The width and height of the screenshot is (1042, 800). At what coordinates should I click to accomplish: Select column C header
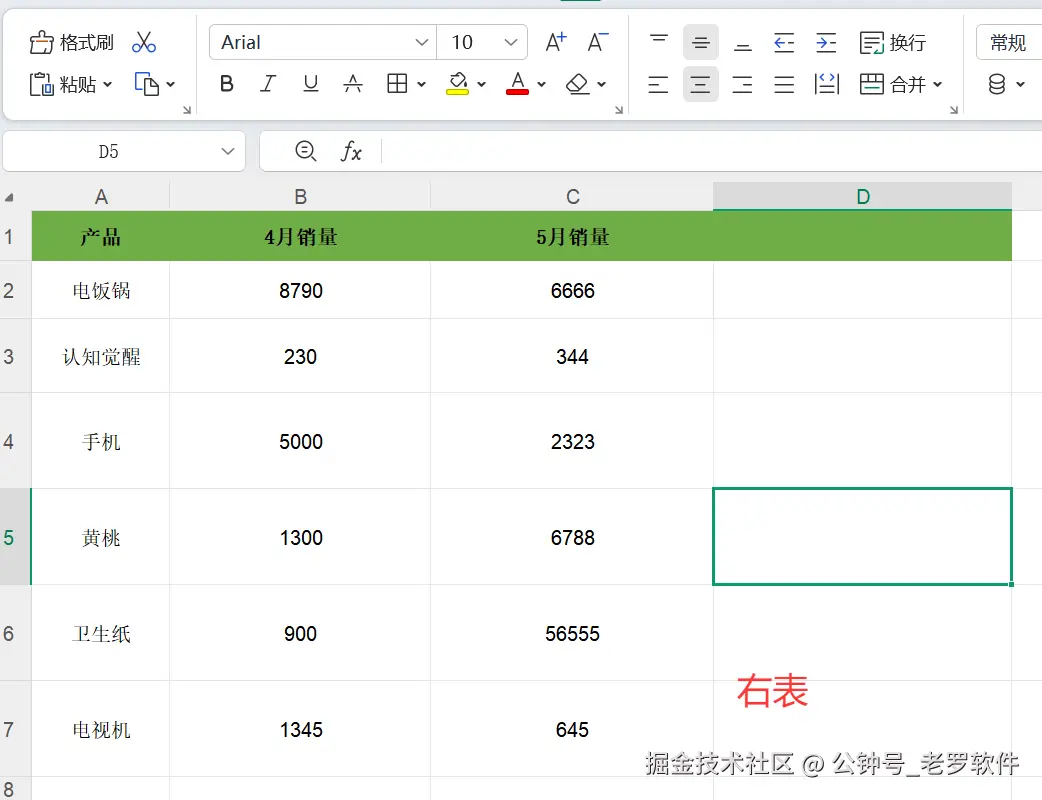coord(572,197)
